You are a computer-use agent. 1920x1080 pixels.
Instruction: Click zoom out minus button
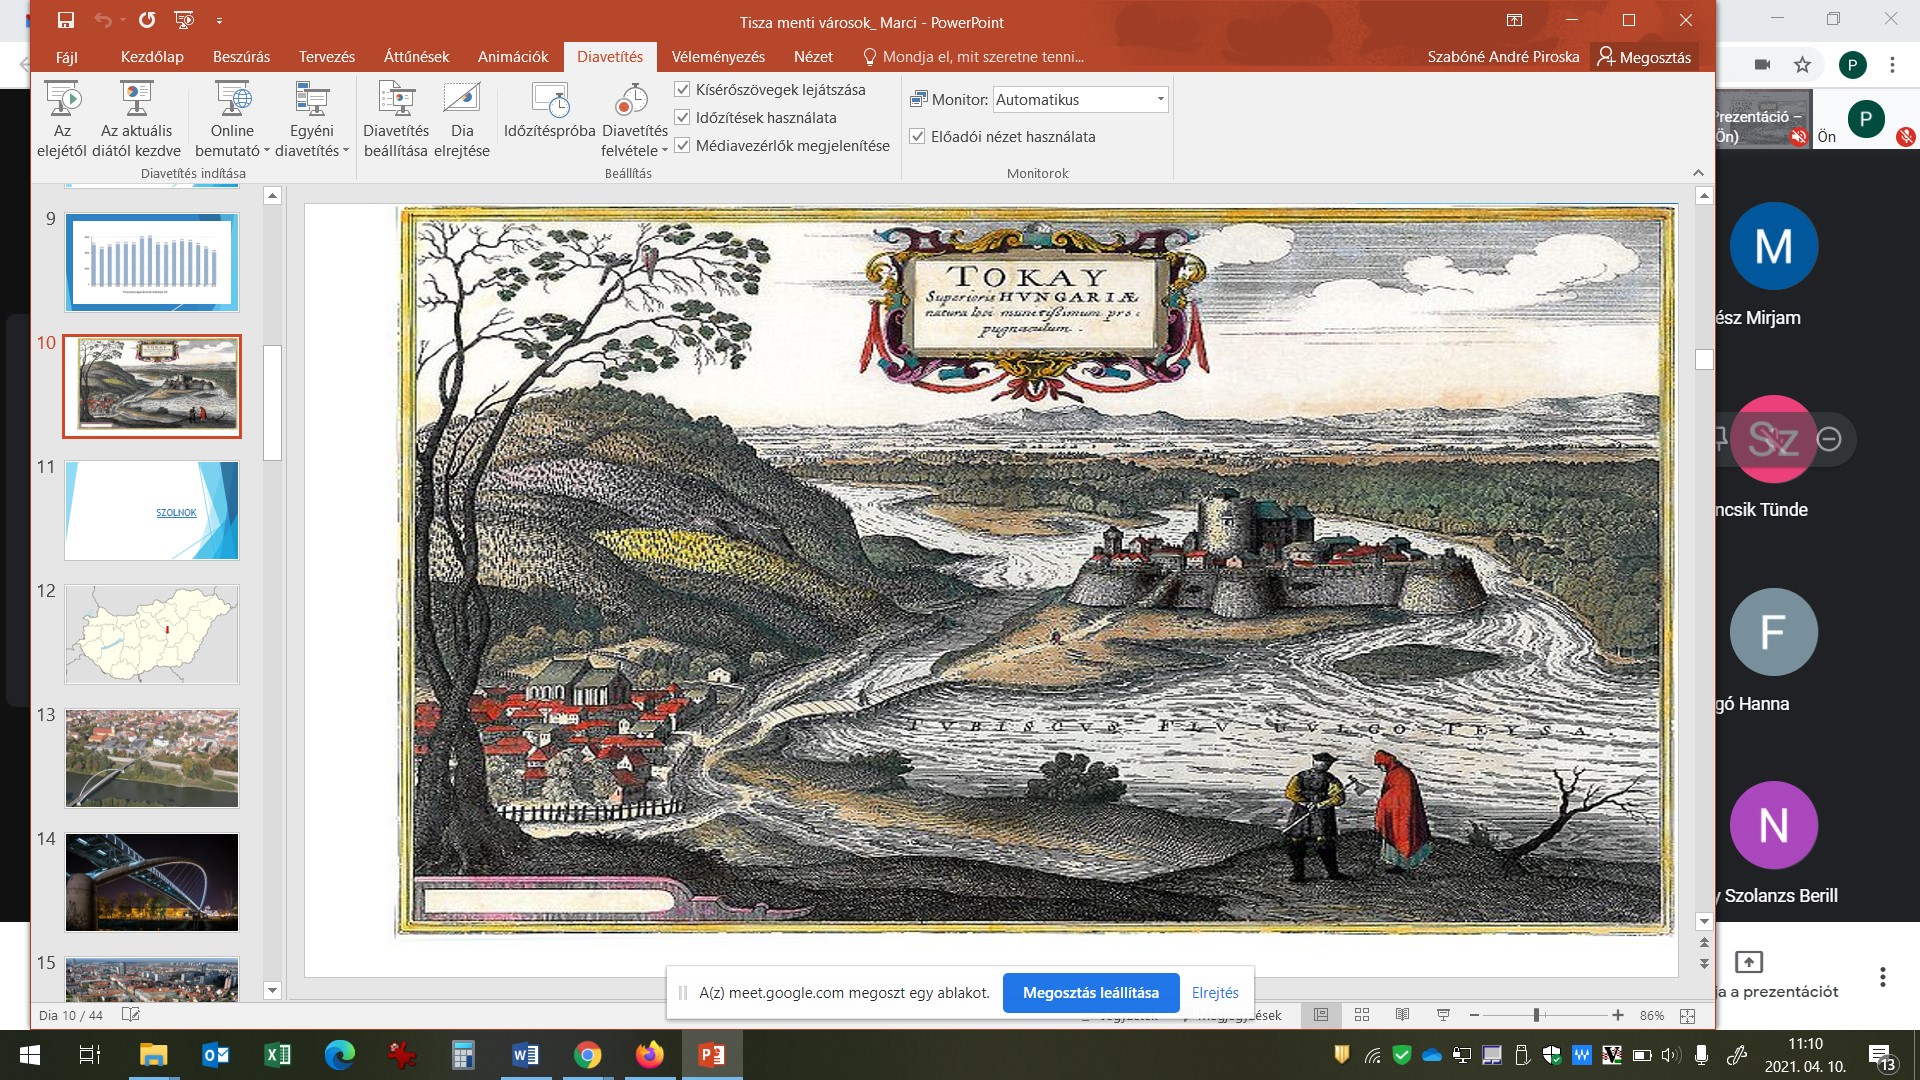tap(1474, 1015)
